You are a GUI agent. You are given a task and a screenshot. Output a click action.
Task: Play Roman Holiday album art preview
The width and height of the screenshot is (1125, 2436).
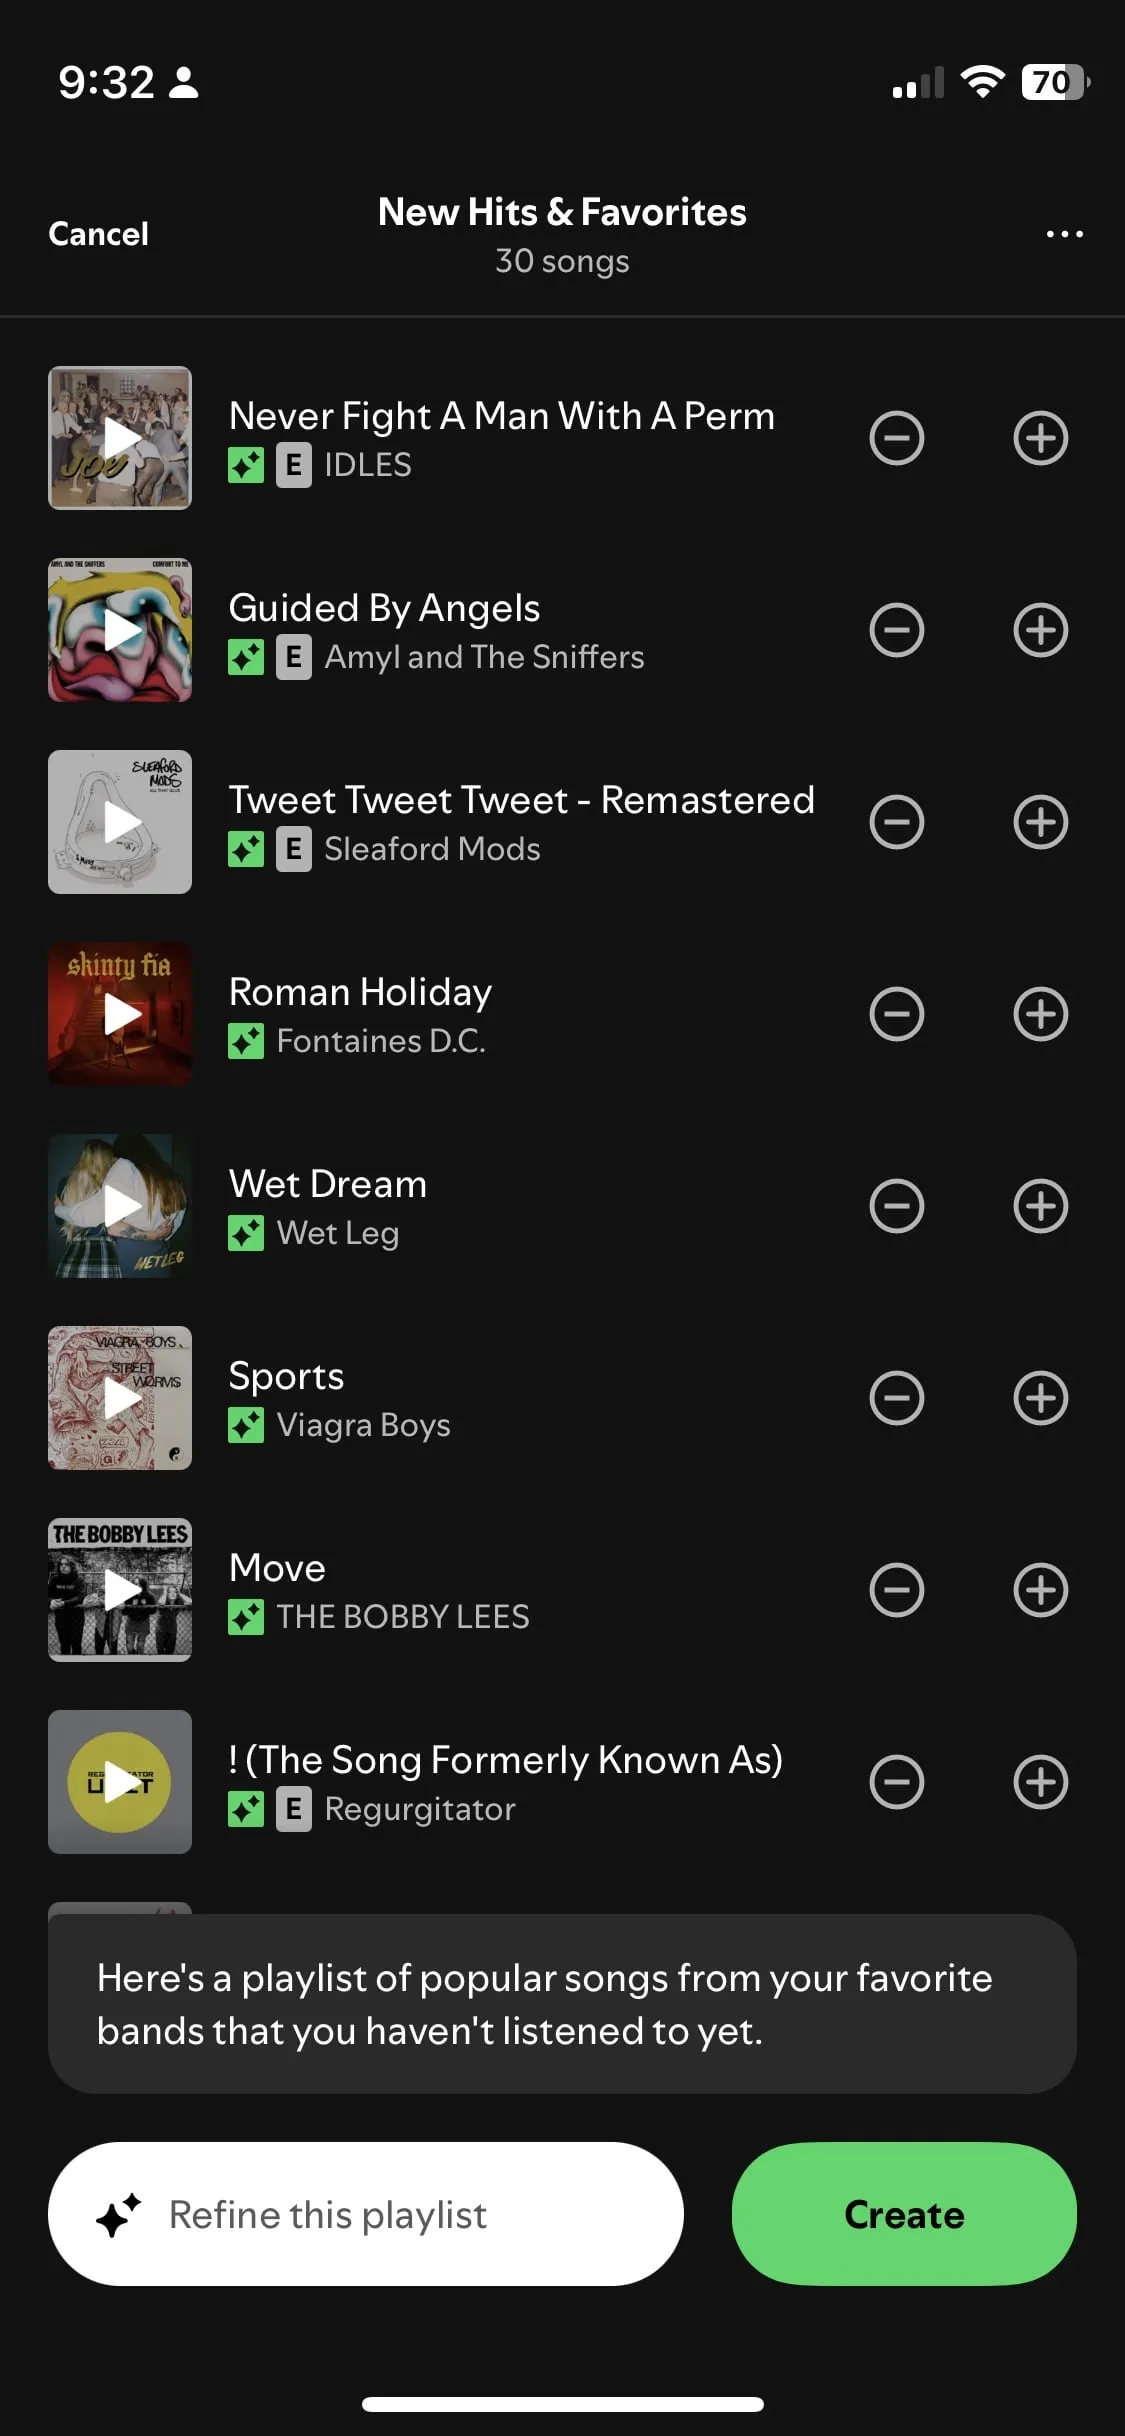(120, 1014)
